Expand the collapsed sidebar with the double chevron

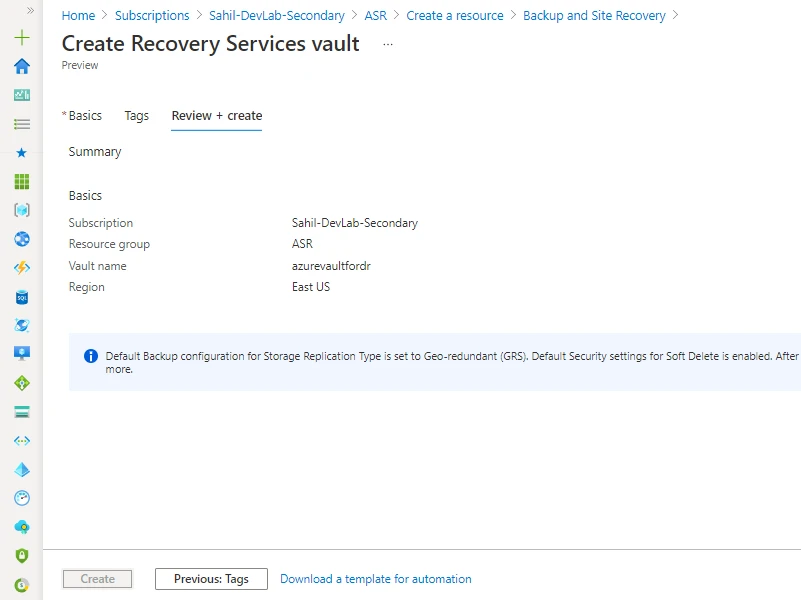[x=31, y=8]
